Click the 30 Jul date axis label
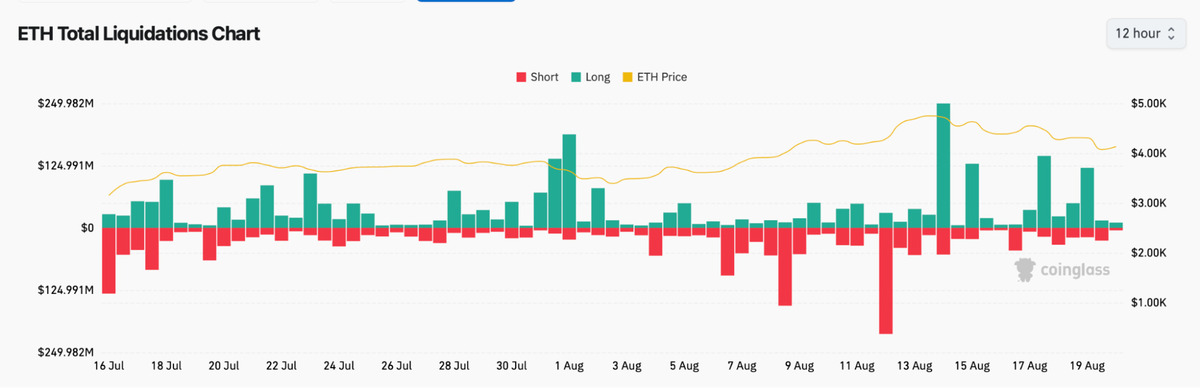Viewport: 1200px width, 388px height. [x=511, y=366]
